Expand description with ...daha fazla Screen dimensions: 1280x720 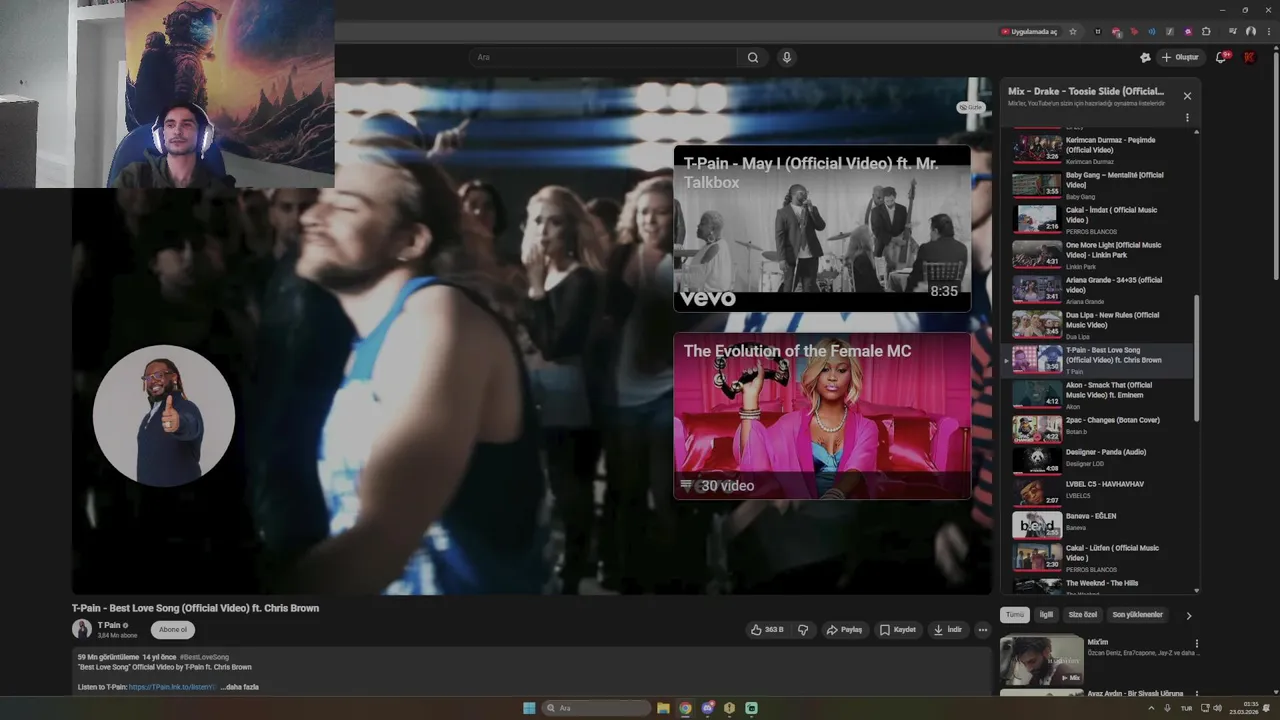click(x=240, y=687)
